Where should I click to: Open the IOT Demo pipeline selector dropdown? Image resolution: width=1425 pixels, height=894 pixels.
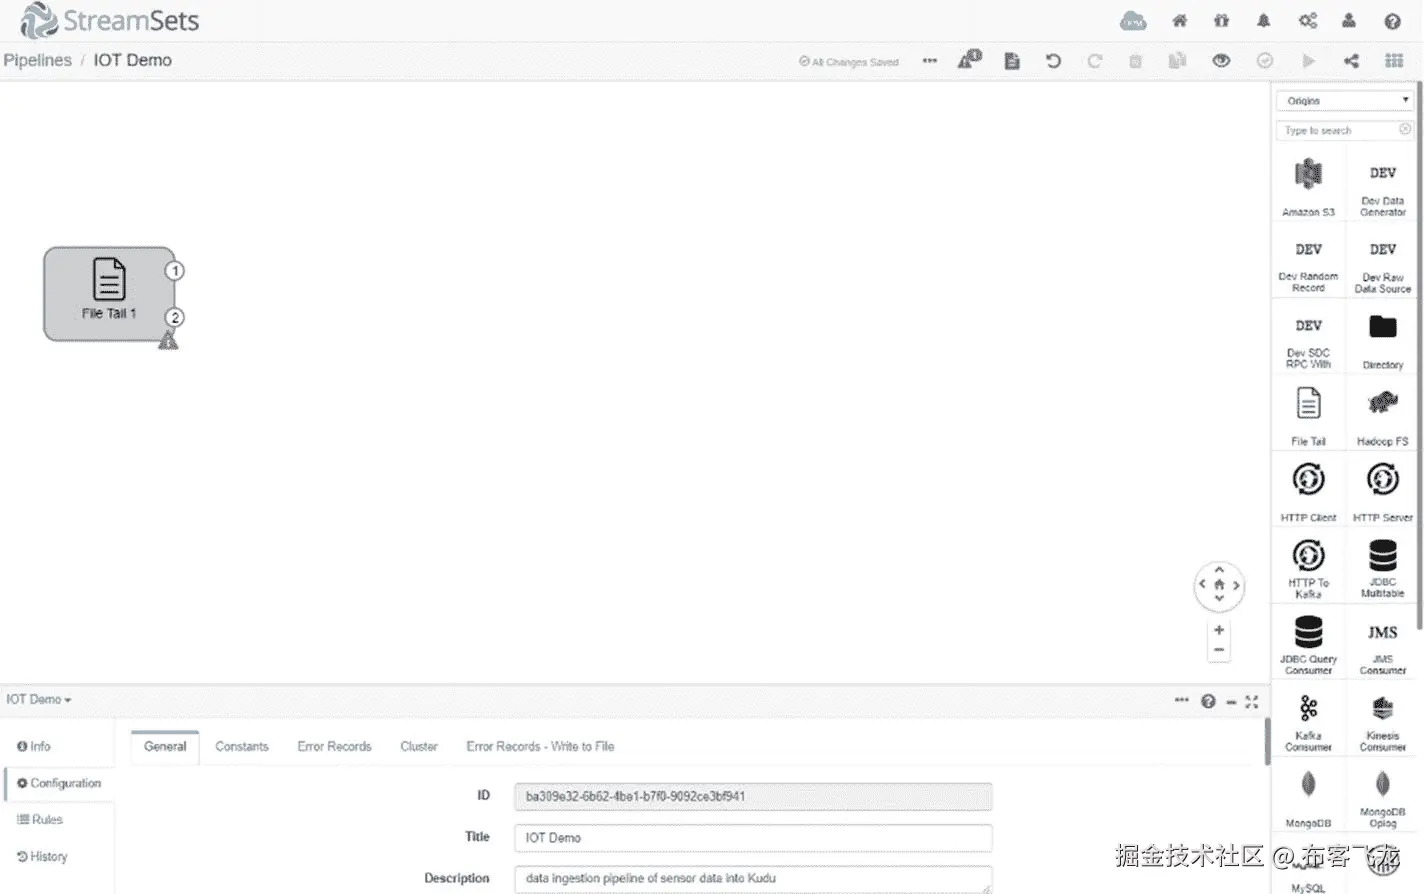[39, 699]
